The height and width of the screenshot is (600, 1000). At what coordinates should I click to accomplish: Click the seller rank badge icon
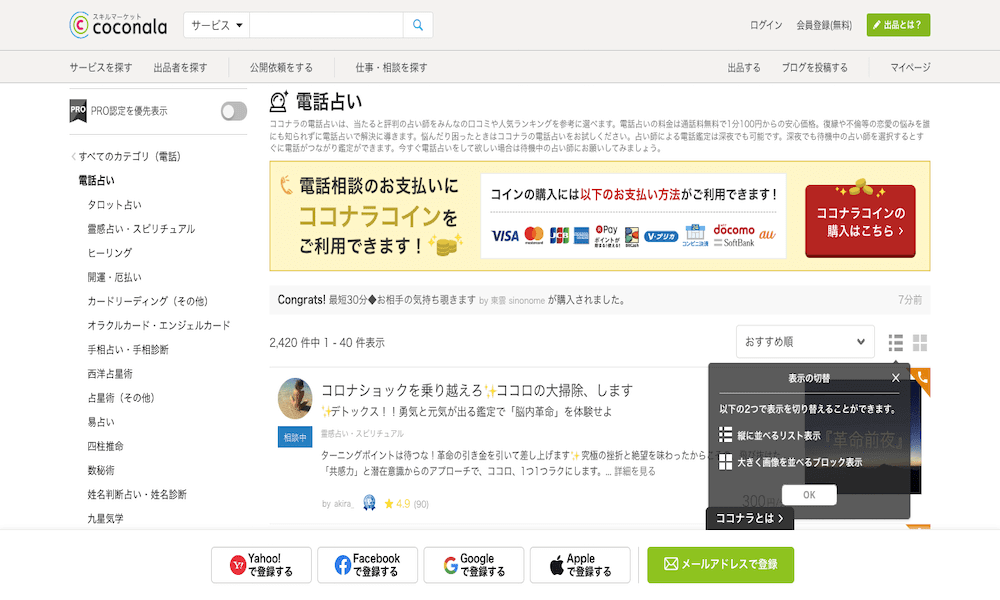click(369, 503)
